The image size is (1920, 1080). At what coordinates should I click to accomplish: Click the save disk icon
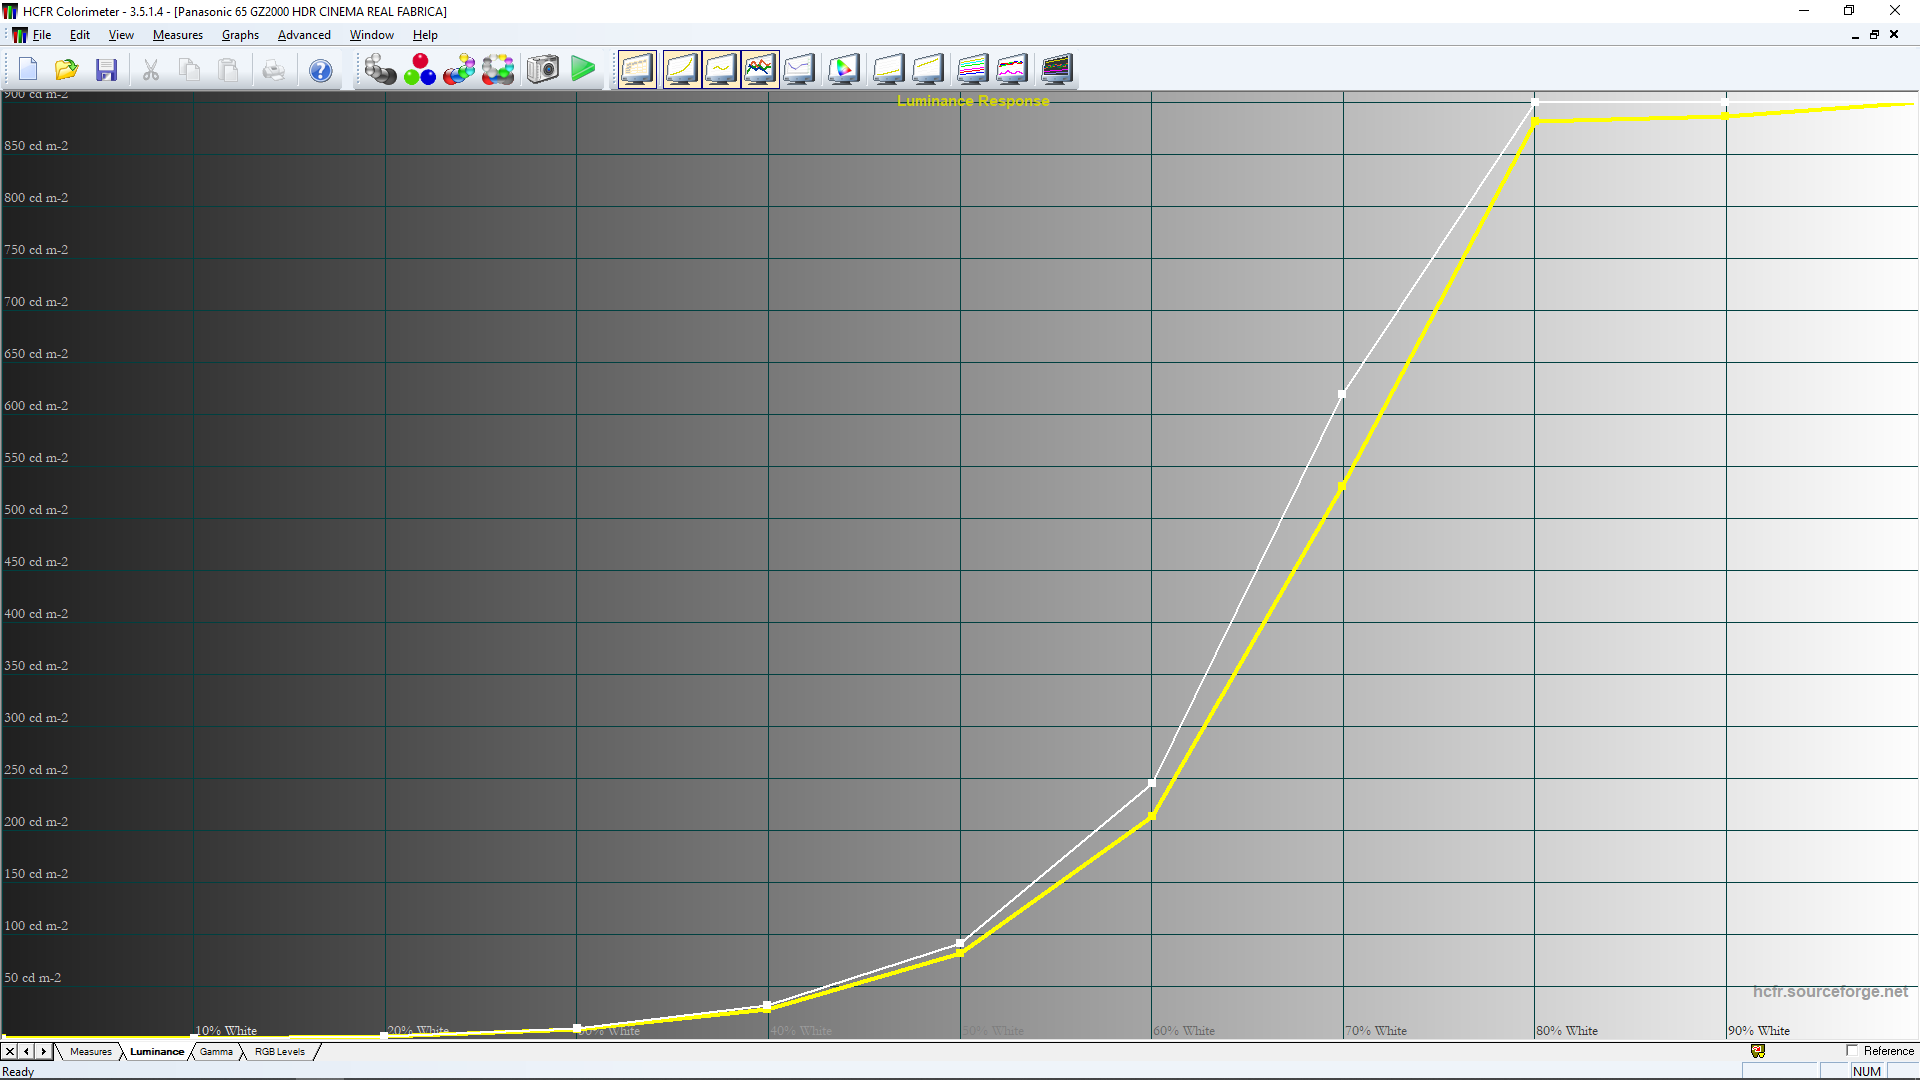click(x=107, y=70)
